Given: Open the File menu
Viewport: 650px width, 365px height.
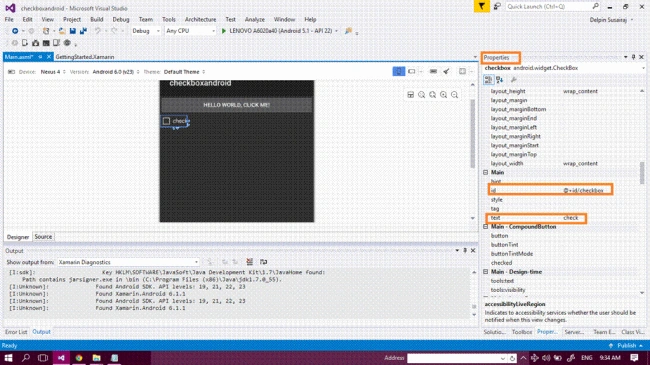Looking at the screenshot, I should (x=9, y=19).
